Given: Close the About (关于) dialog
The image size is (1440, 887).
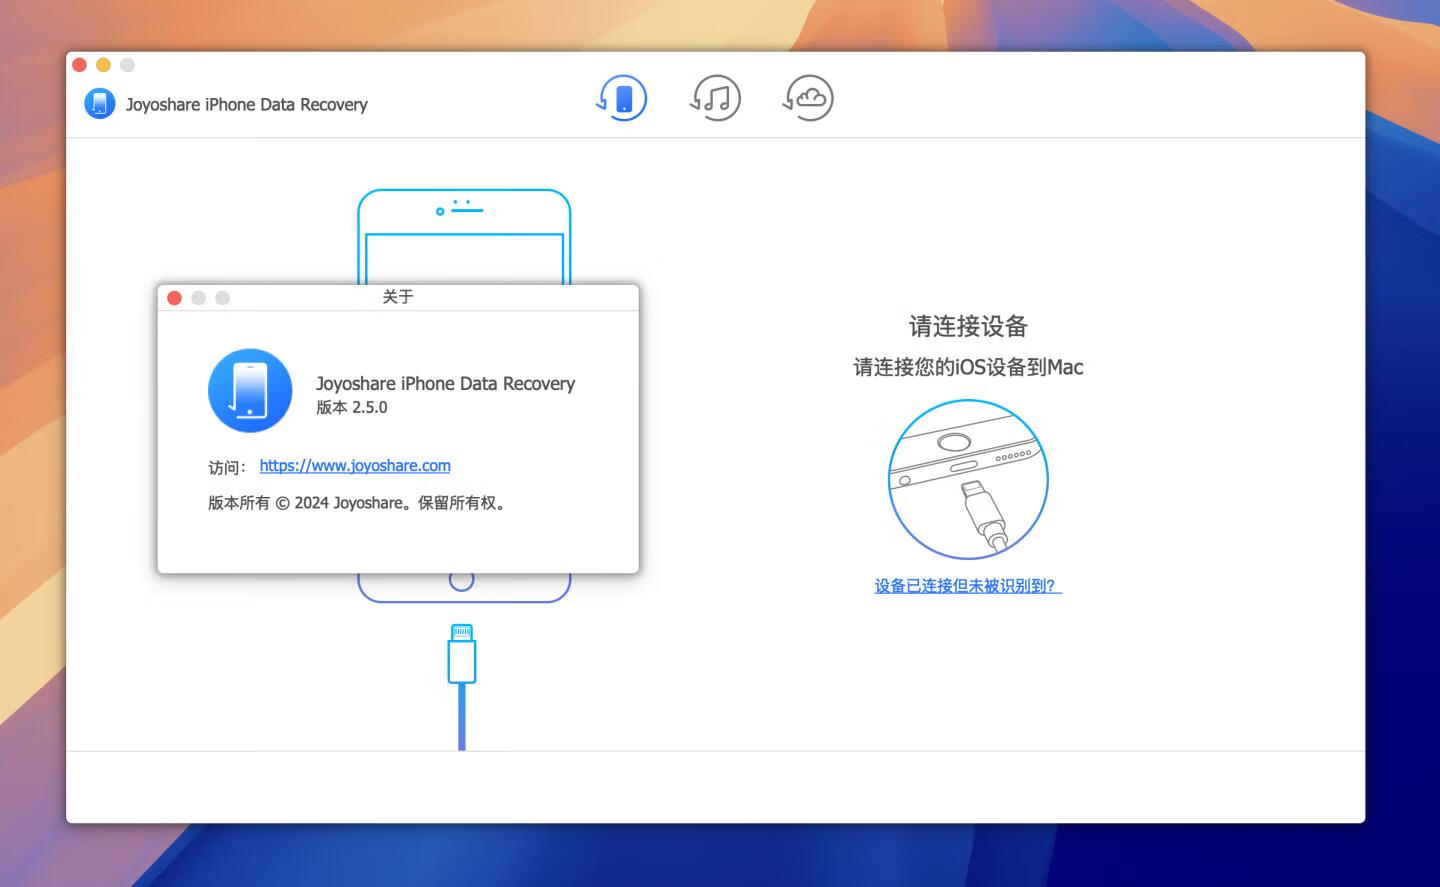Looking at the screenshot, I should (174, 298).
